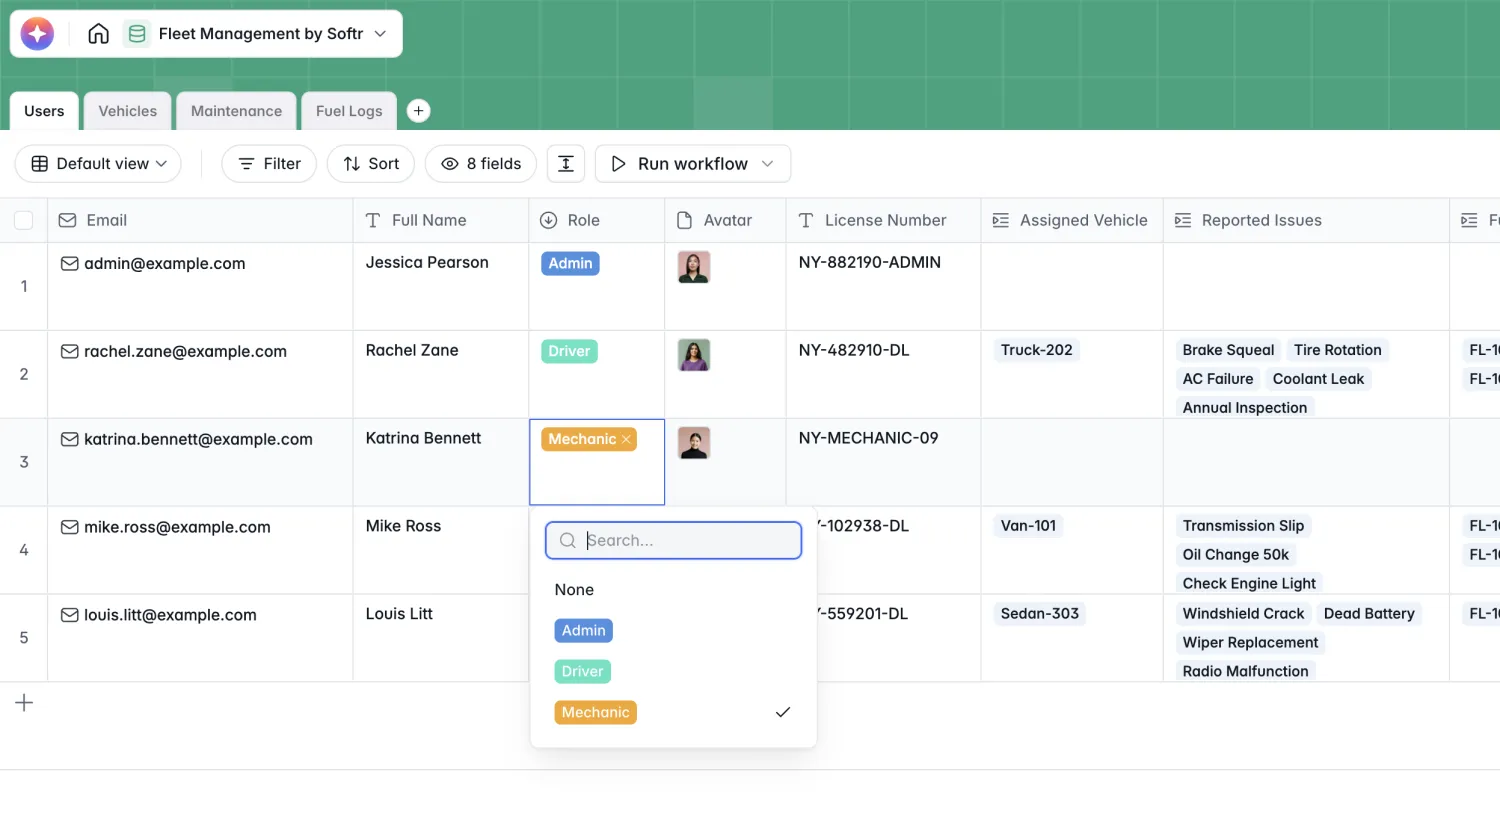1500x822 pixels.
Task: Add a new row with plus icon
Action: coord(24,703)
